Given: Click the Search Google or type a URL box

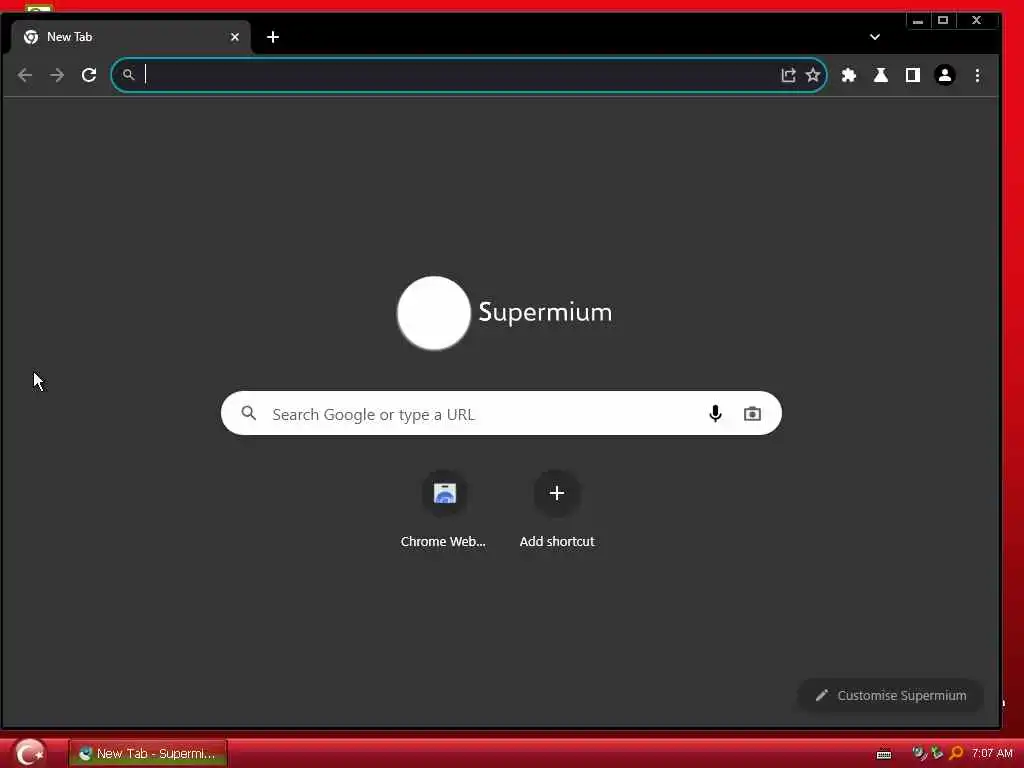Looking at the screenshot, I should pos(501,413).
